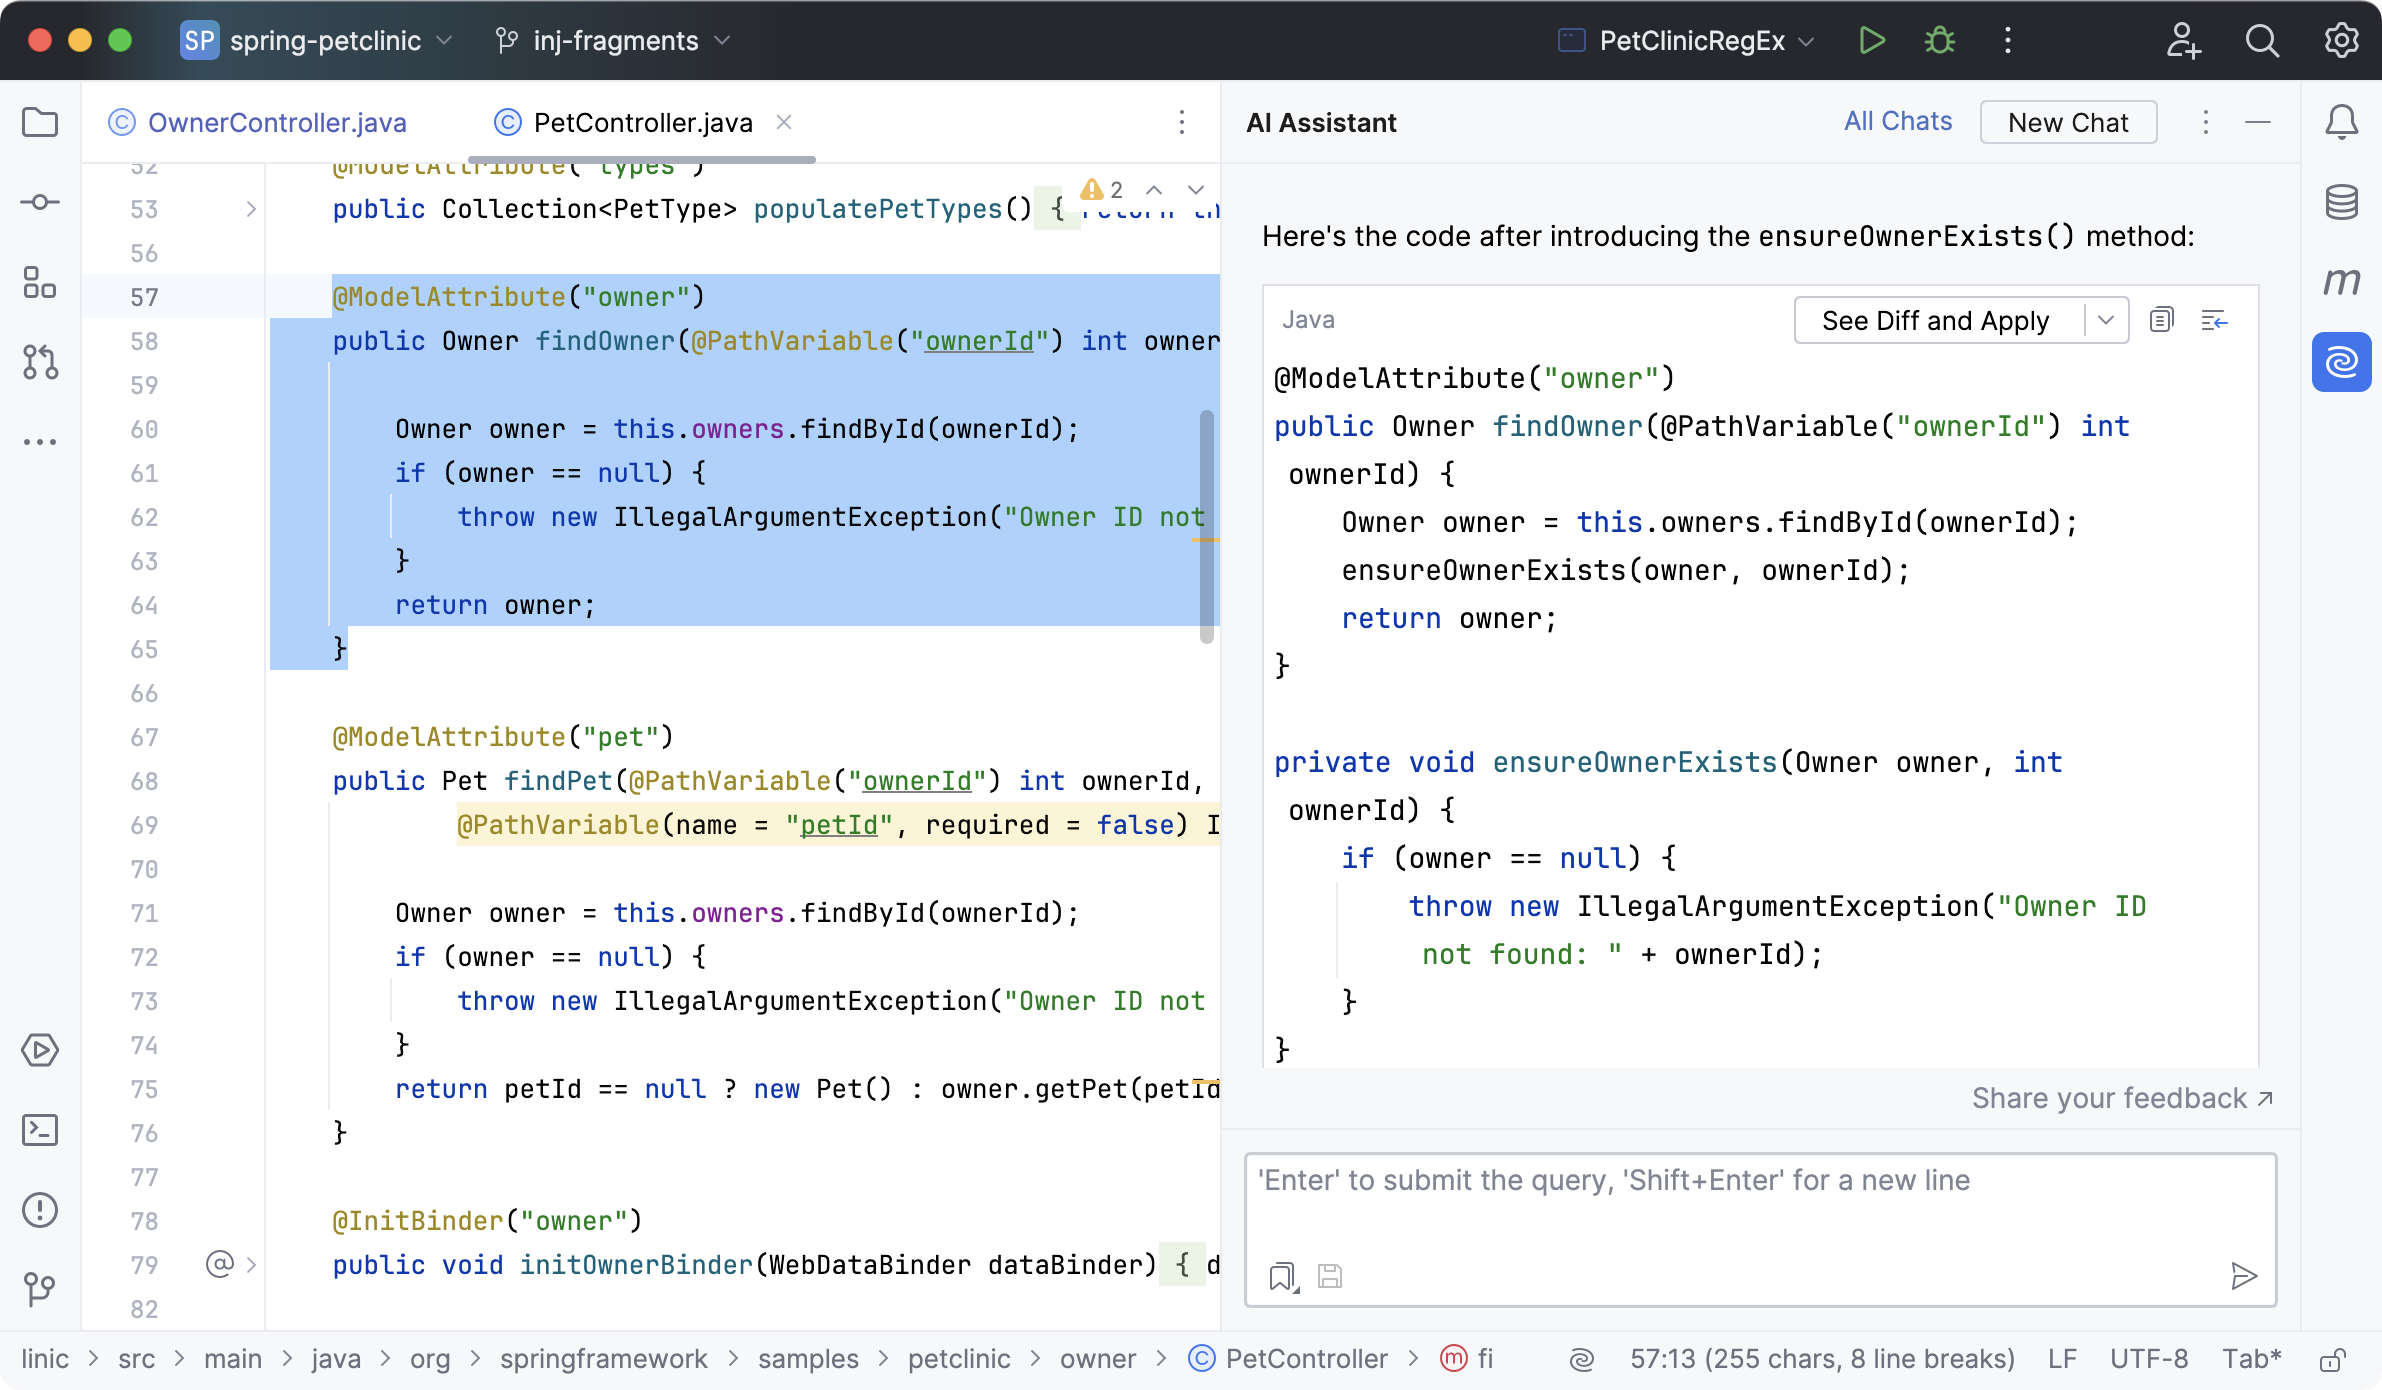Open All Chats list
This screenshot has width=2382, height=1390.
(1898, 121)
